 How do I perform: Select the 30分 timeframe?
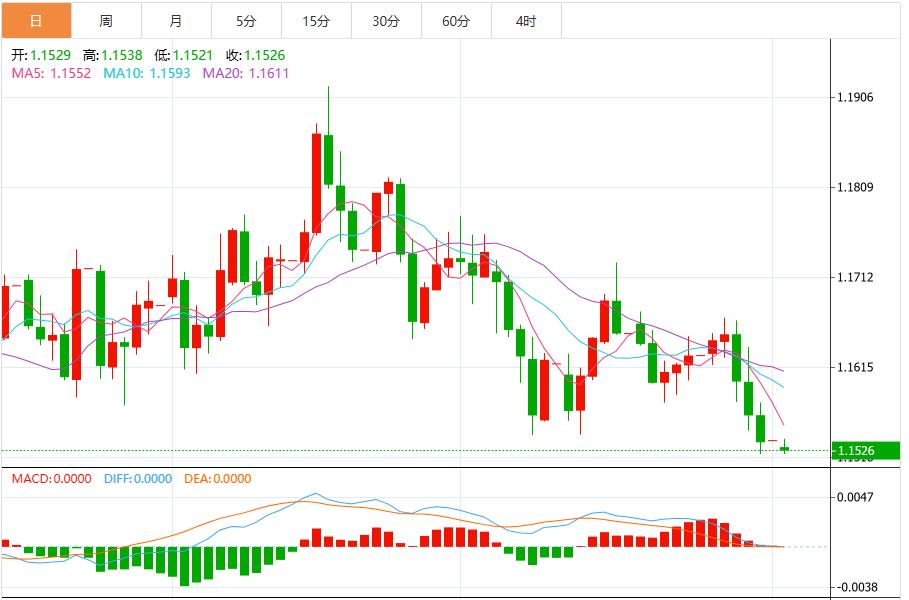pyautogui.click(x=384, y=18)
